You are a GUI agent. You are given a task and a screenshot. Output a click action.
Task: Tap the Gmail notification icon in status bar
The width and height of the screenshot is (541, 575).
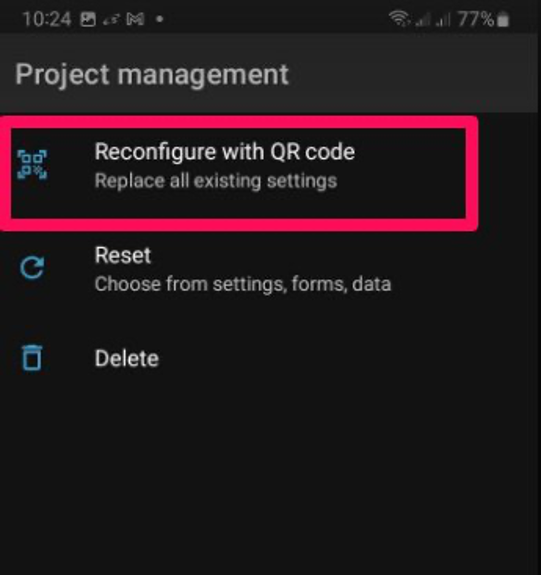click(x=135, y=19)
